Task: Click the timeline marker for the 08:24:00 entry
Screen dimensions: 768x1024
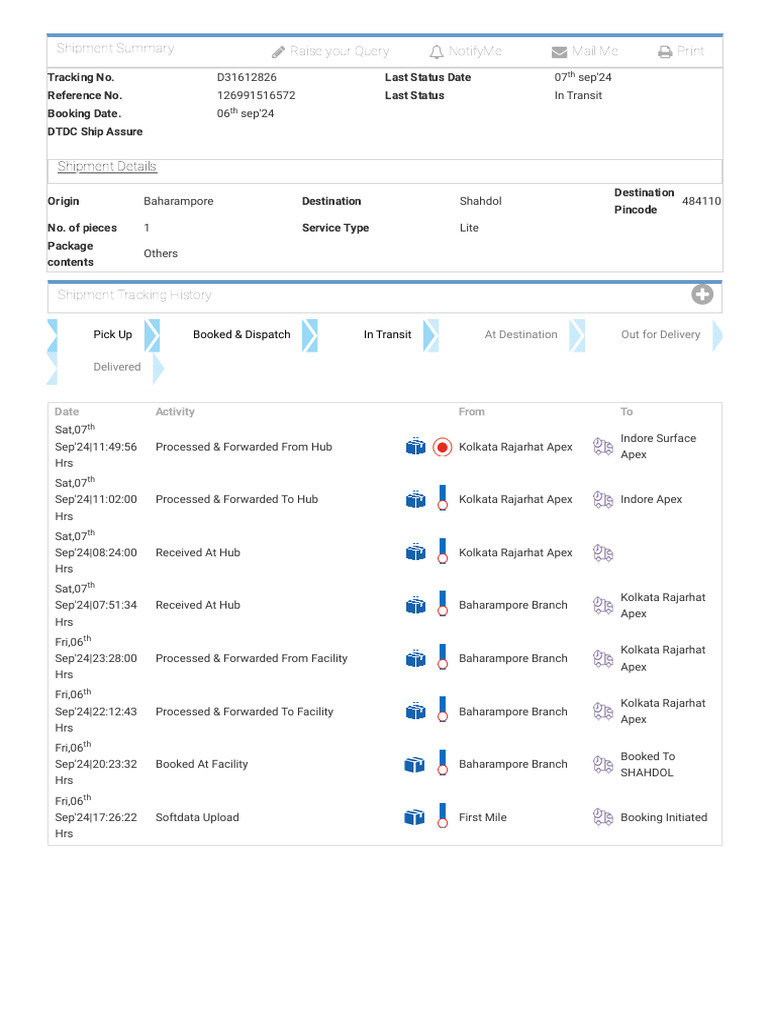Action: pos(443,551)
